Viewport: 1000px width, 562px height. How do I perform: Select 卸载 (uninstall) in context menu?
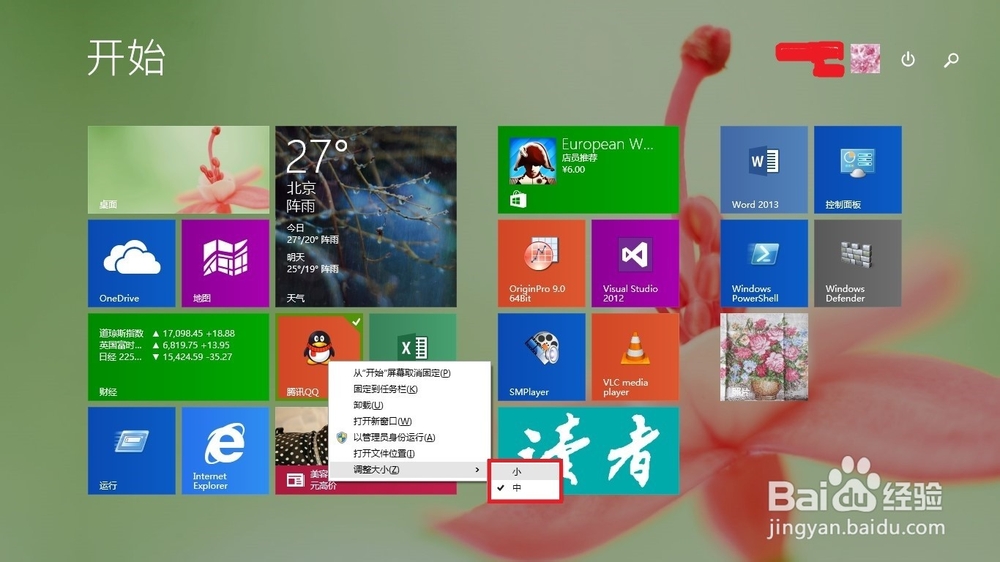click(x=409, y=405)
